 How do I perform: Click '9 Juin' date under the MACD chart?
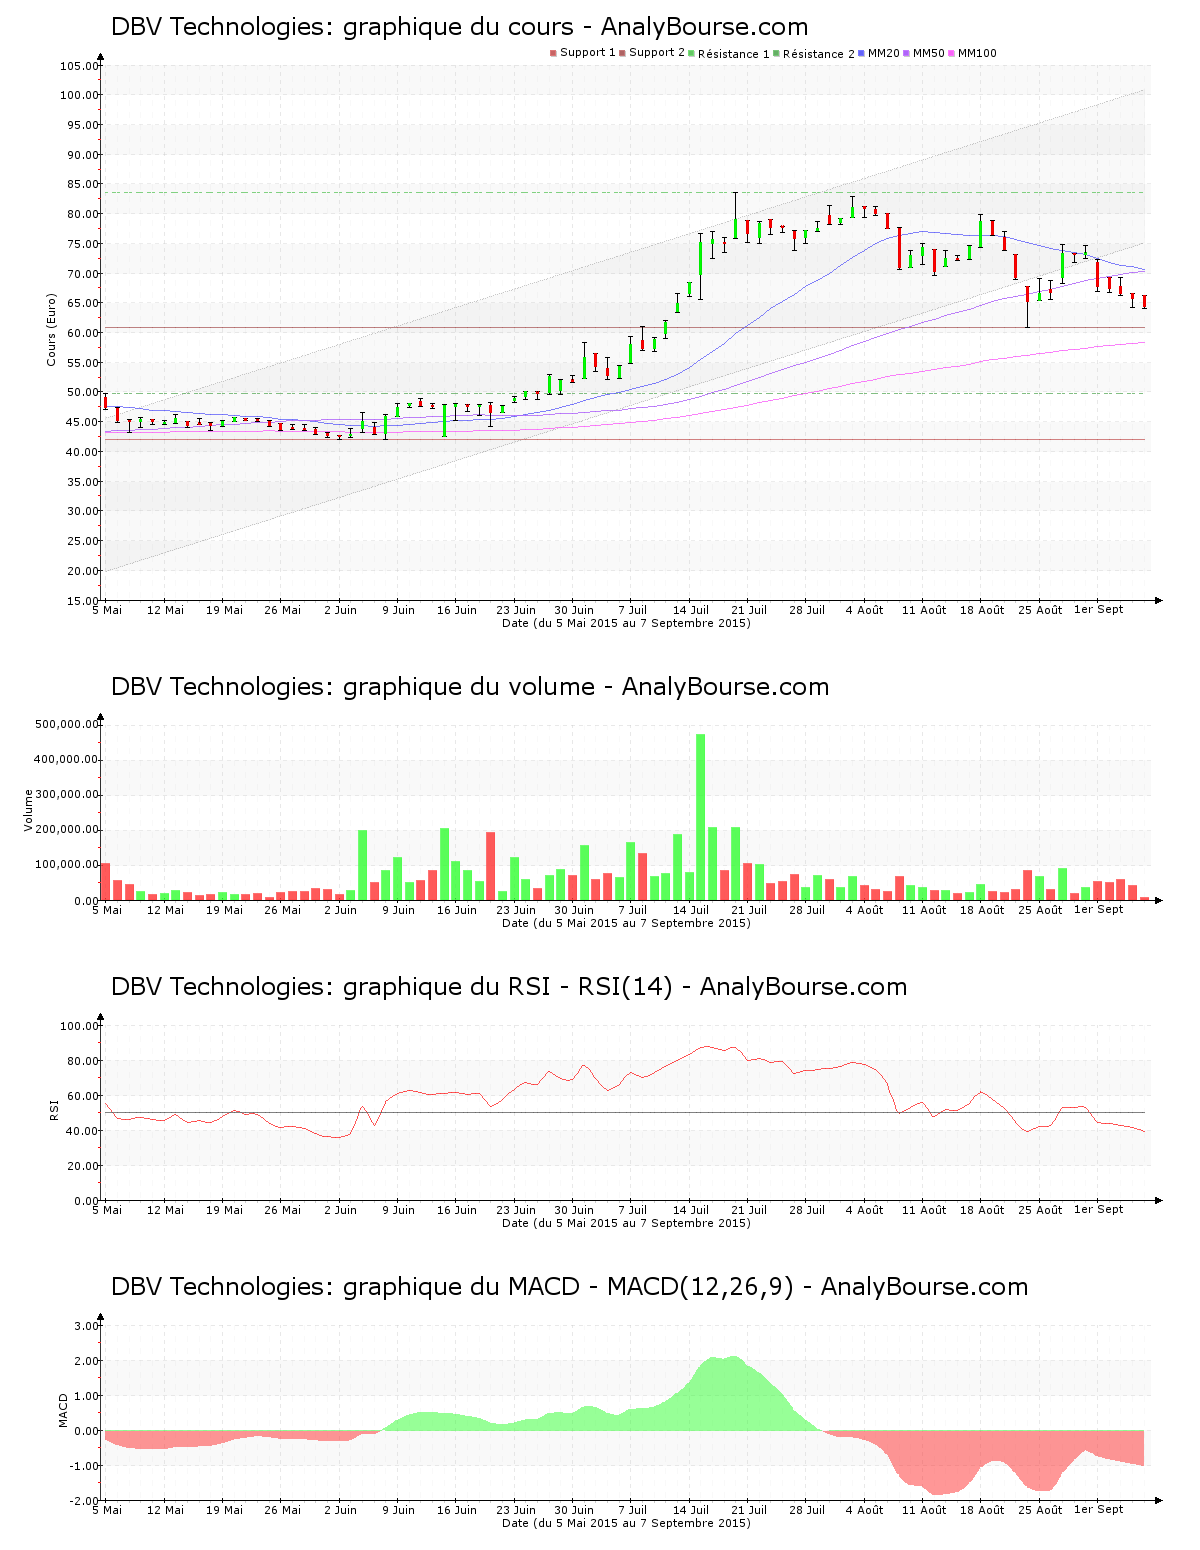398,1510
